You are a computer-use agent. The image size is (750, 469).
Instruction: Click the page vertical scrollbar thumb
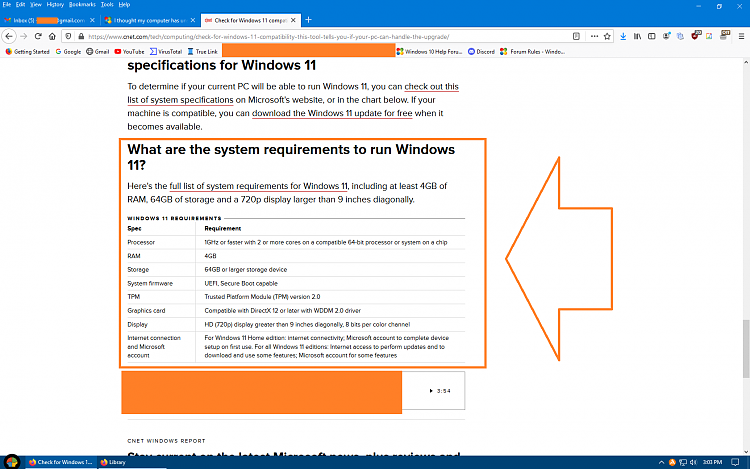(x=746, y=349)
